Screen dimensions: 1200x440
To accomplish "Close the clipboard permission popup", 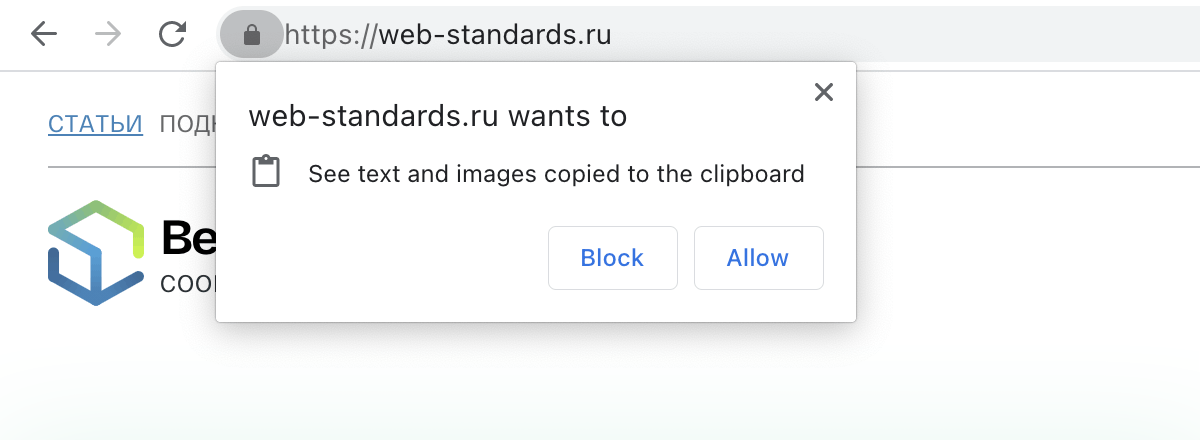I will click(823, 93).
